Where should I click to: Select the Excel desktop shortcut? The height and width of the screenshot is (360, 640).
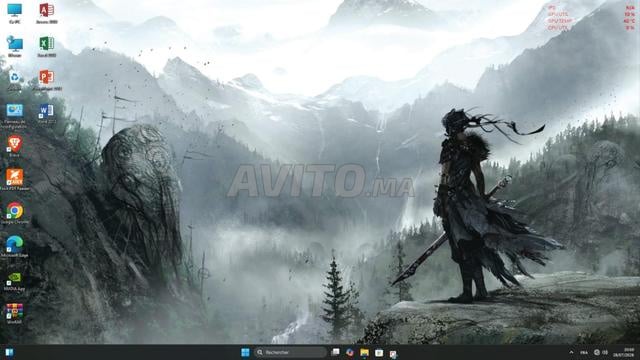(x=47, y=47)
